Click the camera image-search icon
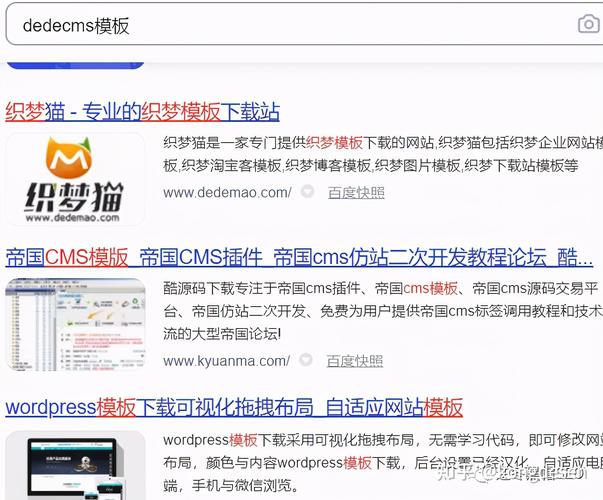The width and height of the screenshot is (603, 500). coord(589,25)
